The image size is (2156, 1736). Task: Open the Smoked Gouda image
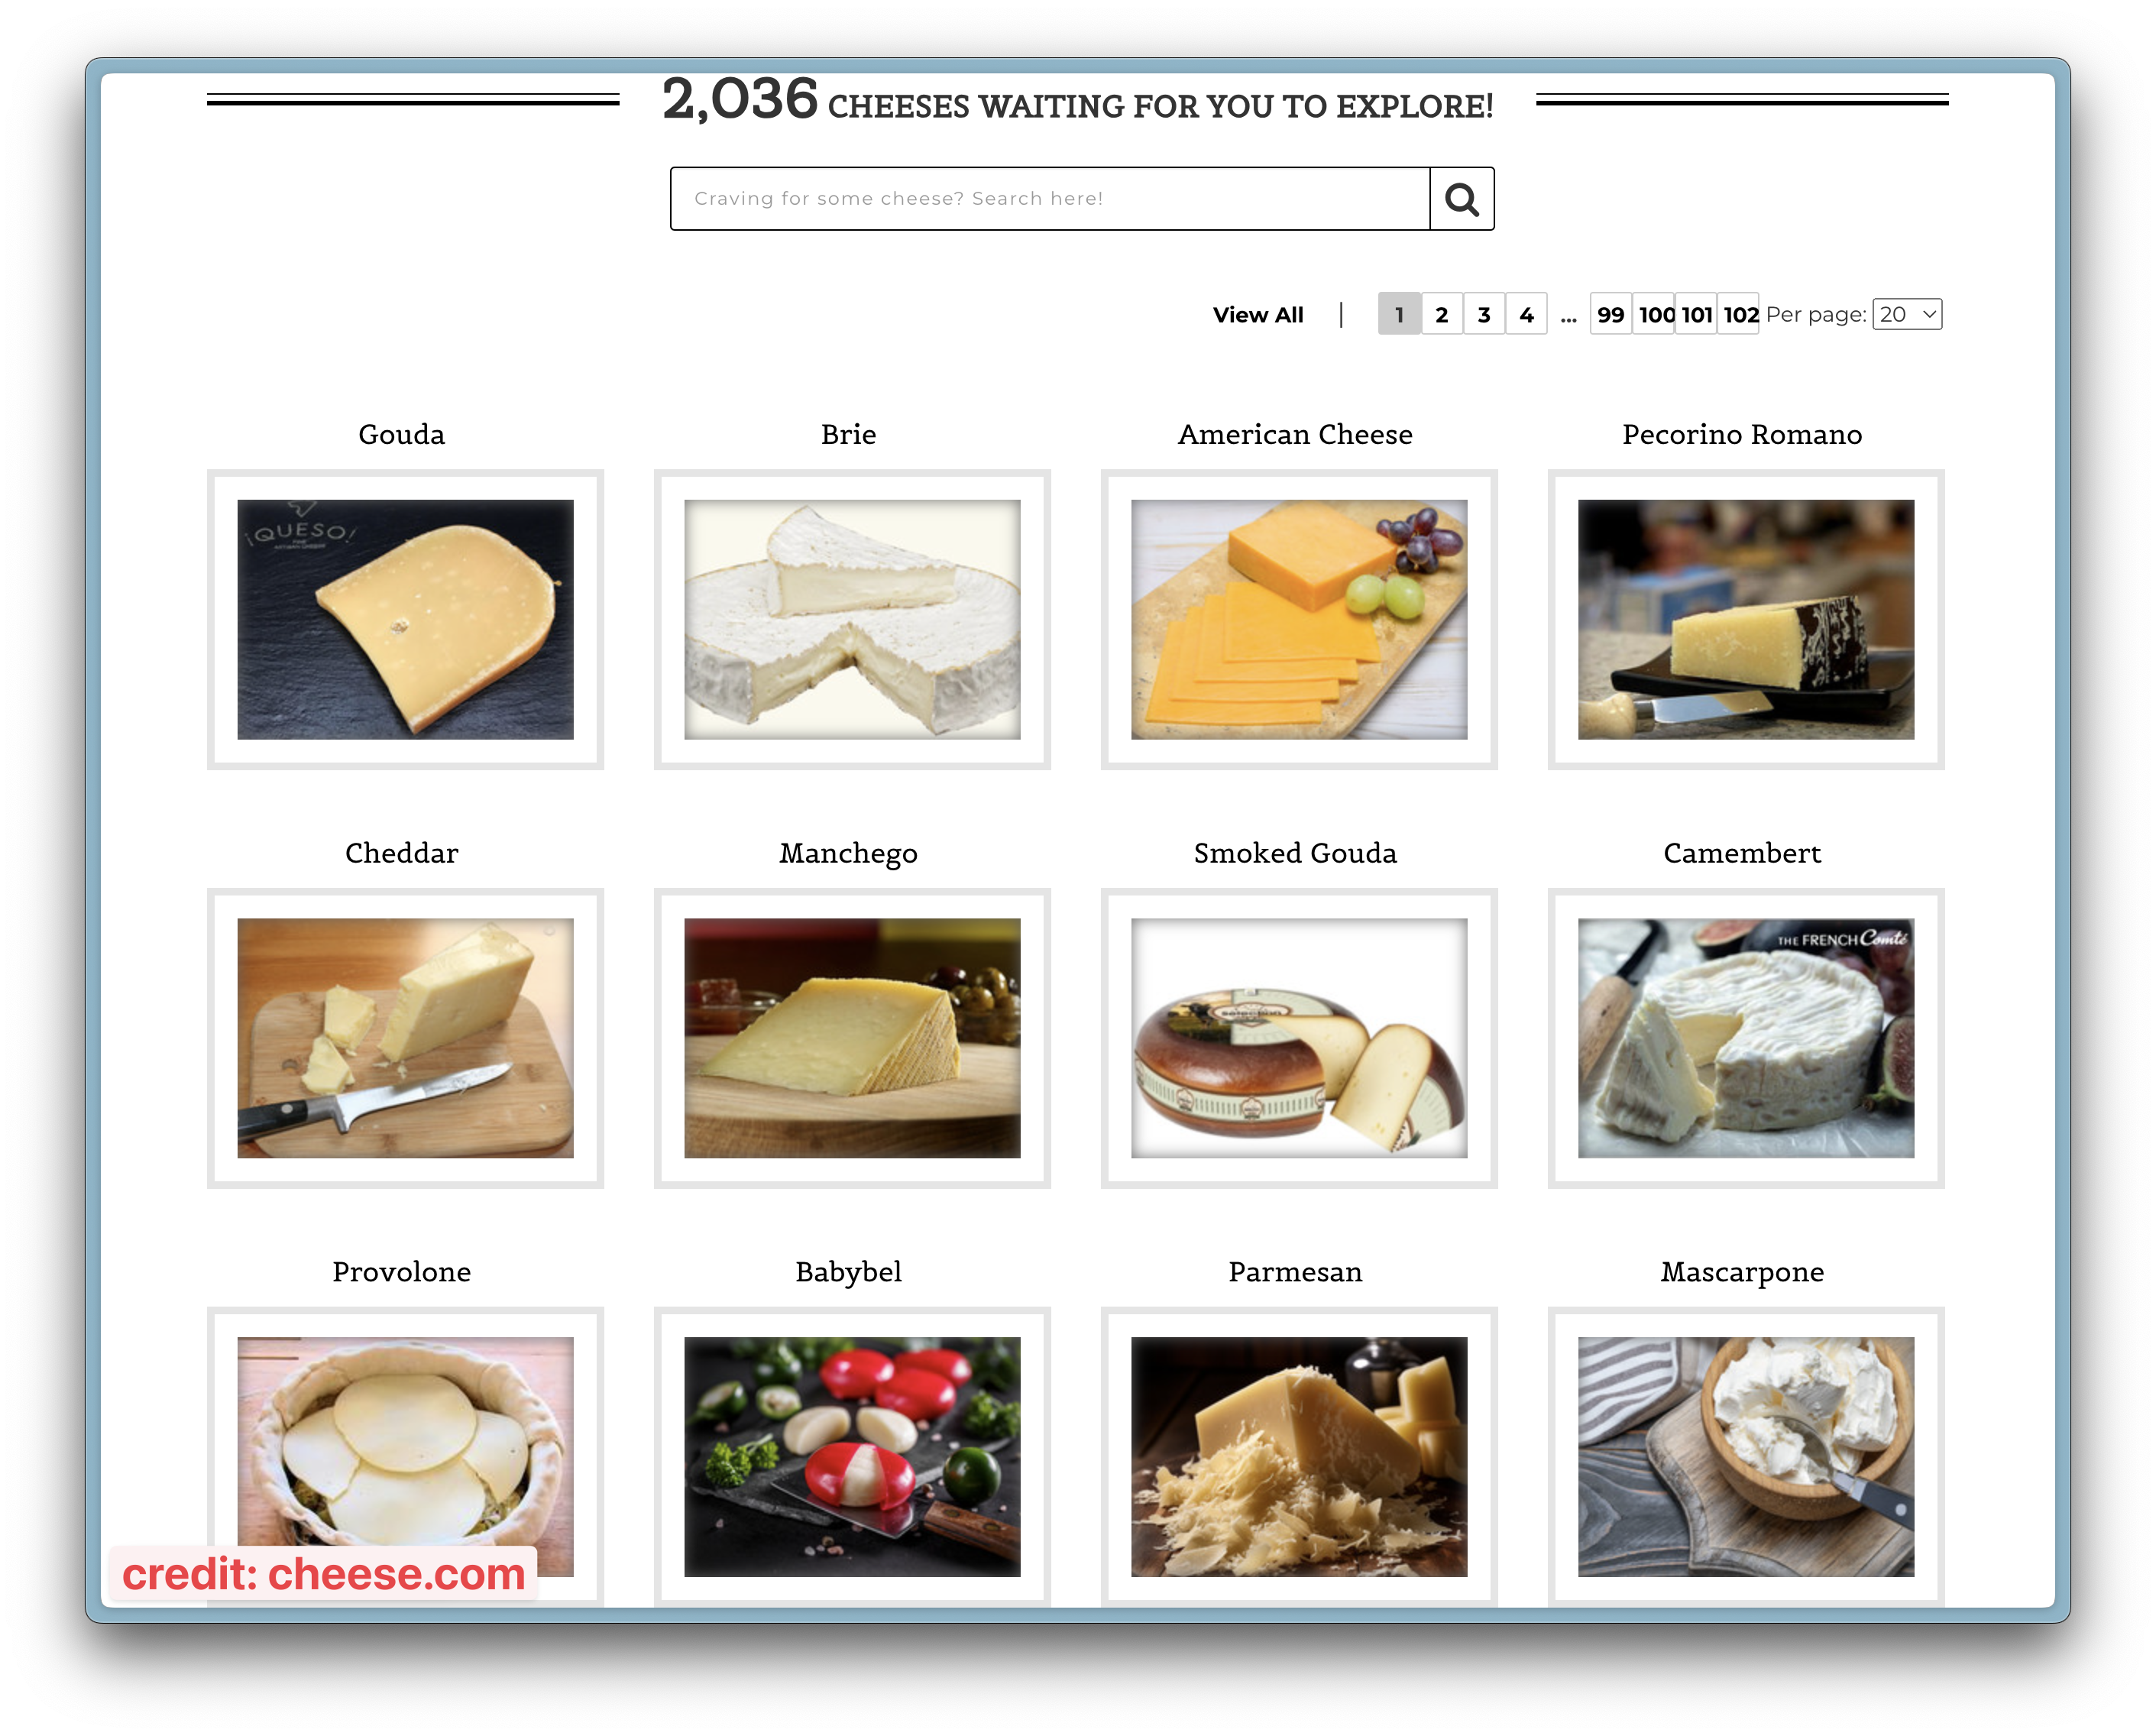coord(1299,1038)
